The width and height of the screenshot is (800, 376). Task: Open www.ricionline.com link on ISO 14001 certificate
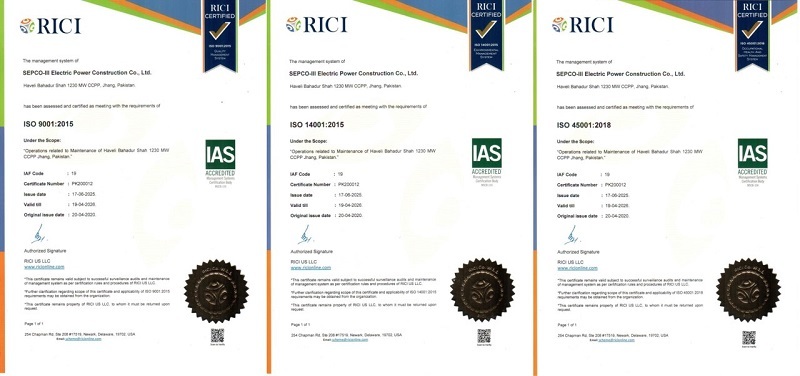[311, 267]
